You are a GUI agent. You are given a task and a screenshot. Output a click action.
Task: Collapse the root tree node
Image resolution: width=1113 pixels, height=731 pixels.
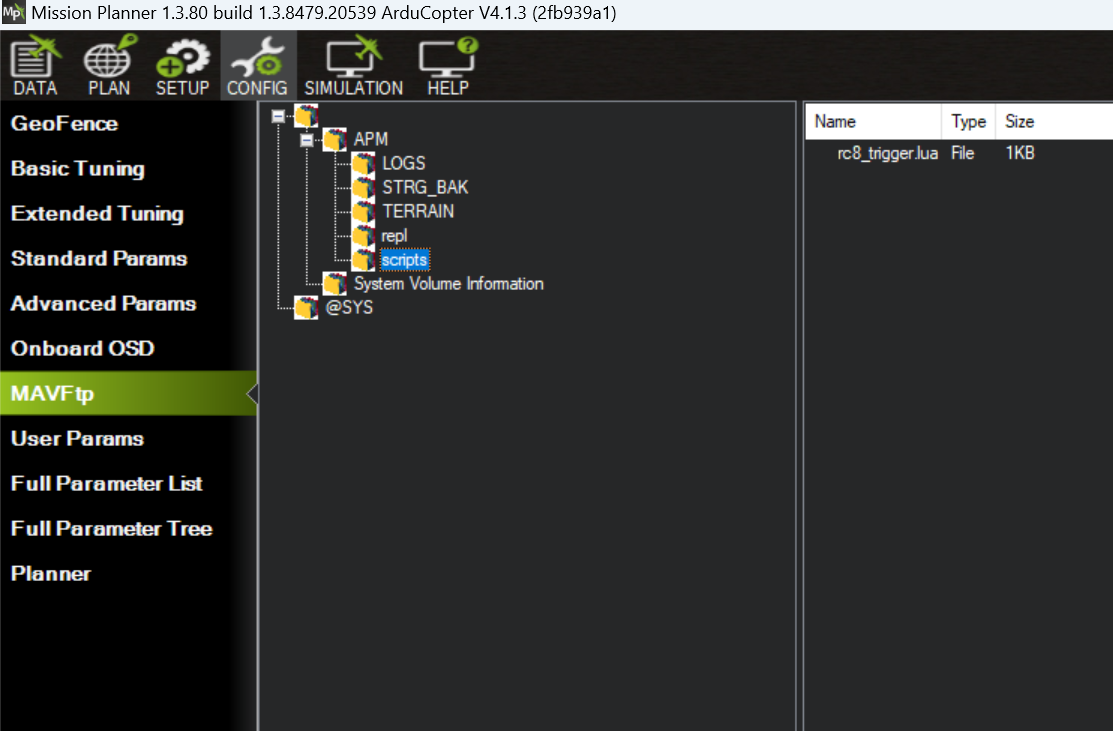tap(278, 116)
